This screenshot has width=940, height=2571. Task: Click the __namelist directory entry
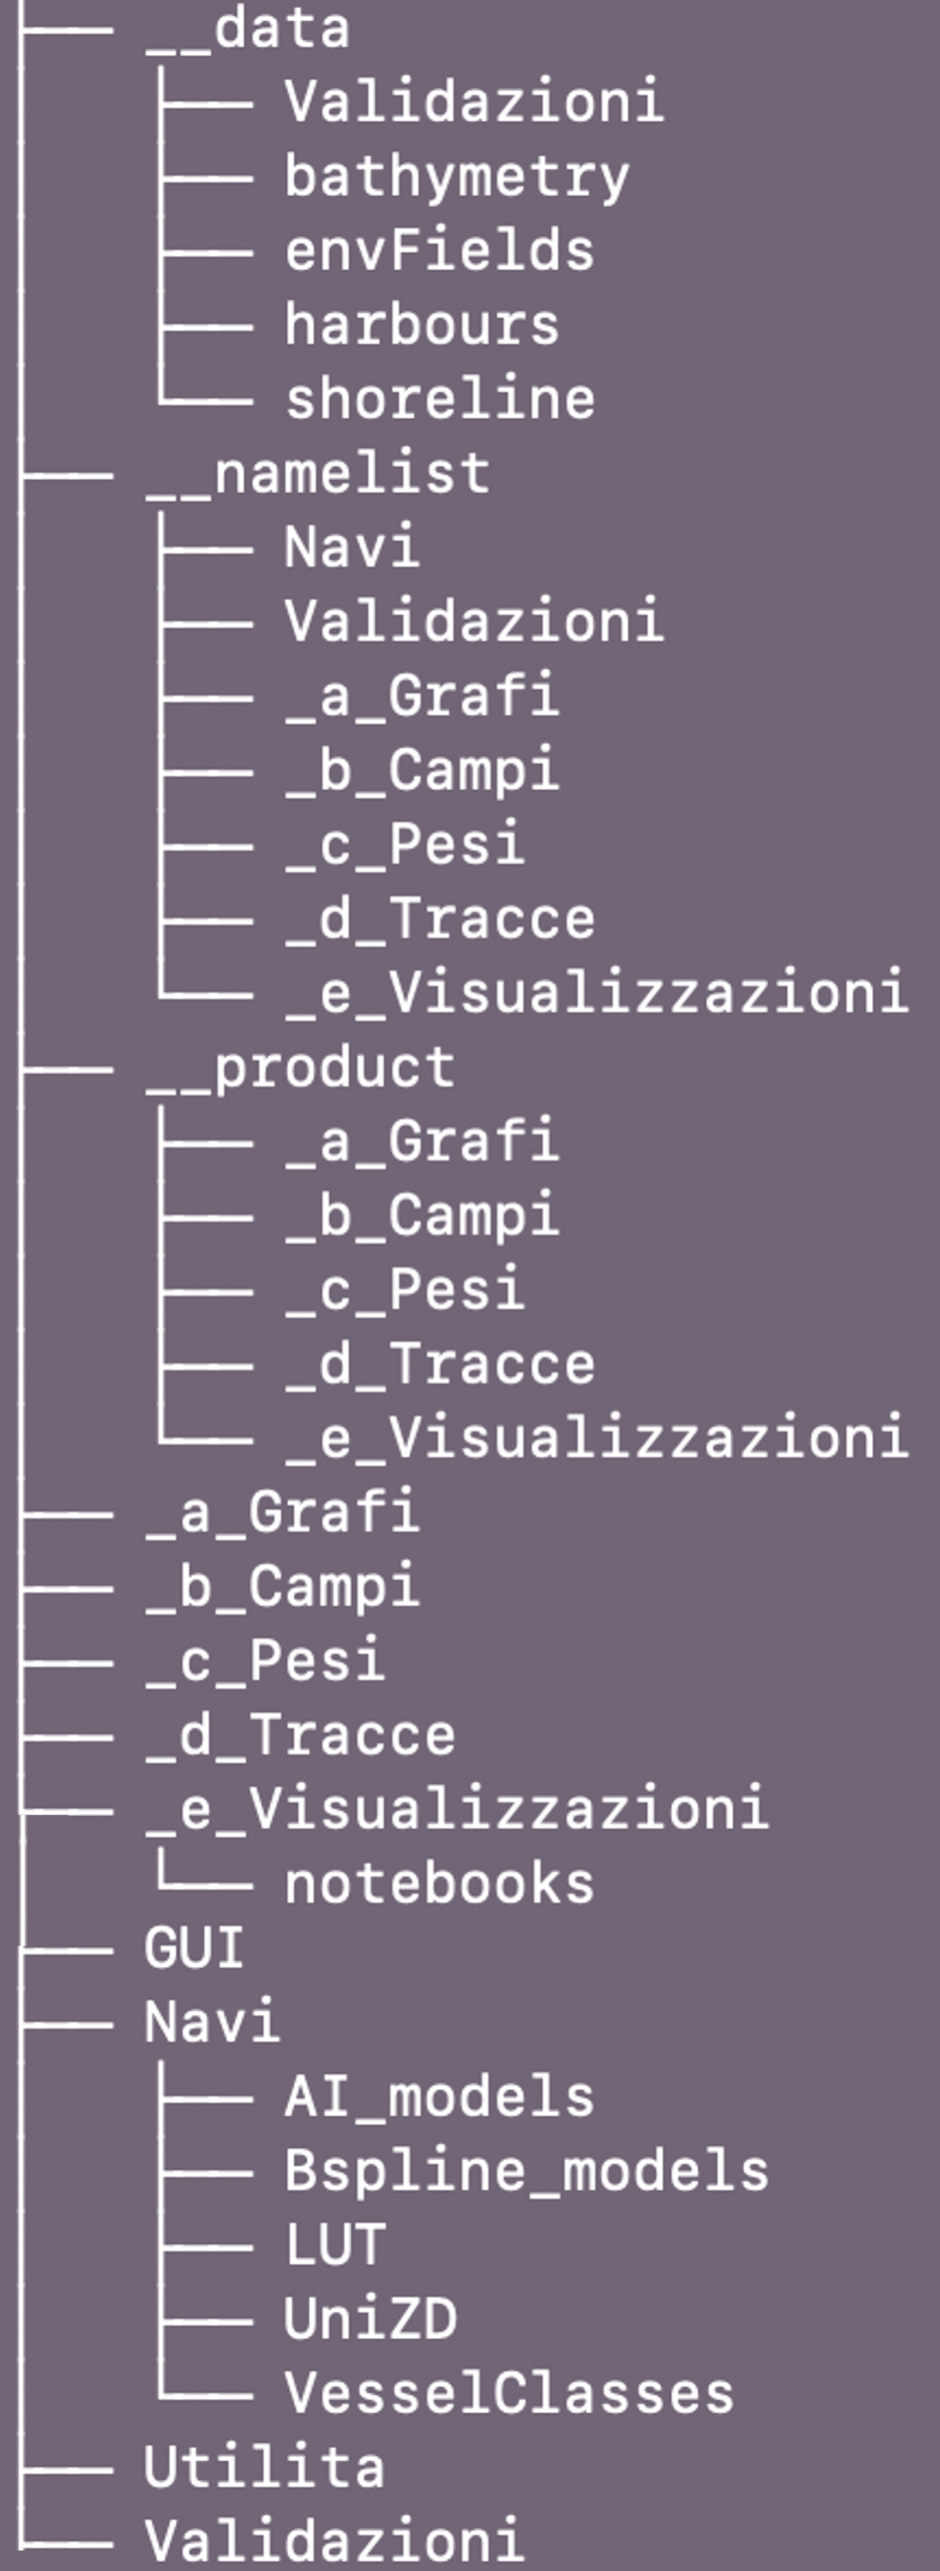[317, 473]
